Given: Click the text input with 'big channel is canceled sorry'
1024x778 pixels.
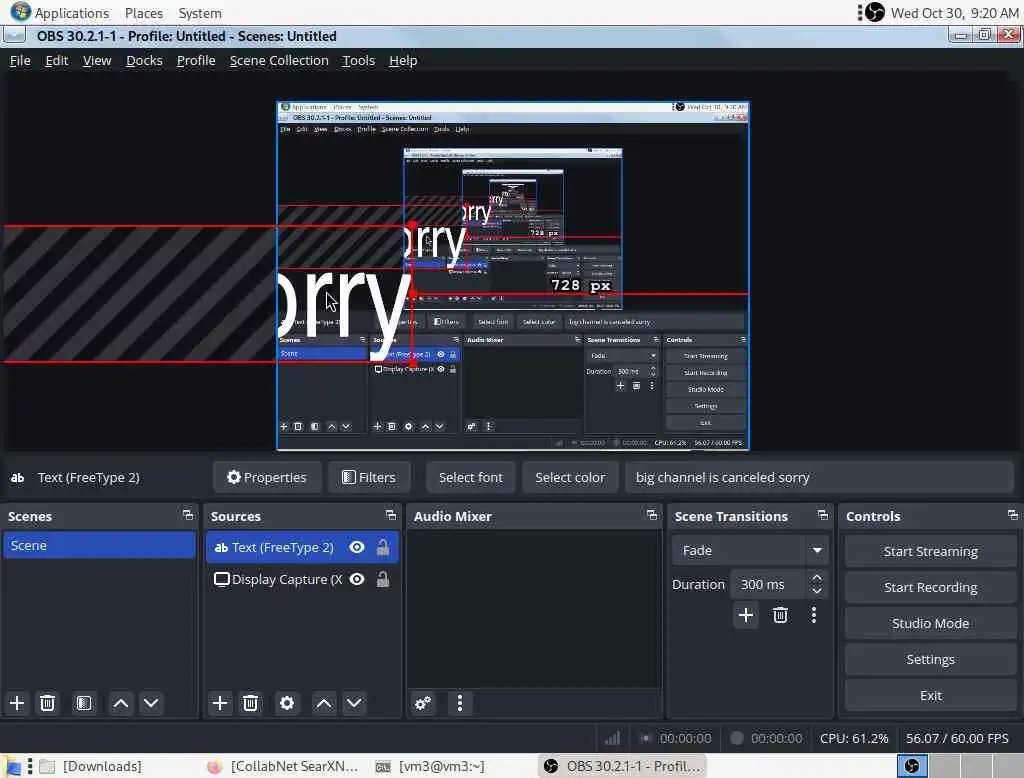Looking at the screenshot, I should point(820,478).
